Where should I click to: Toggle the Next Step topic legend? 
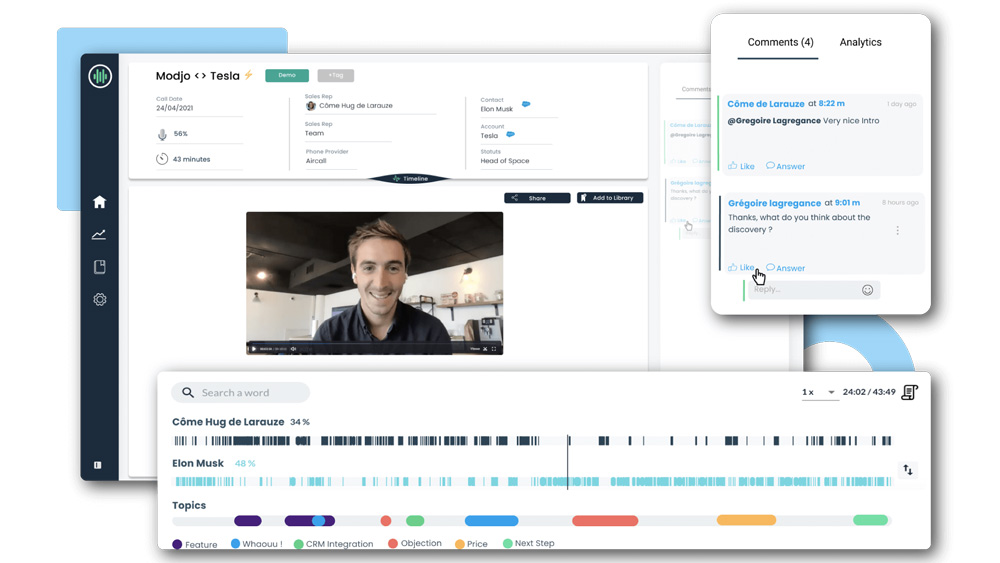coord(529,543)
